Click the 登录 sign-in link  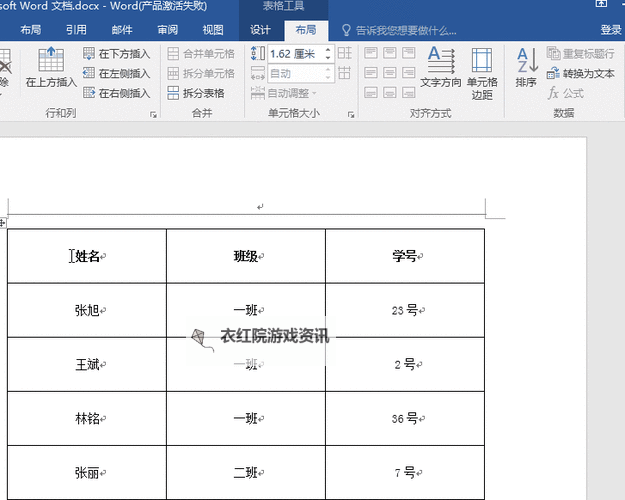[x=611, y=30]
